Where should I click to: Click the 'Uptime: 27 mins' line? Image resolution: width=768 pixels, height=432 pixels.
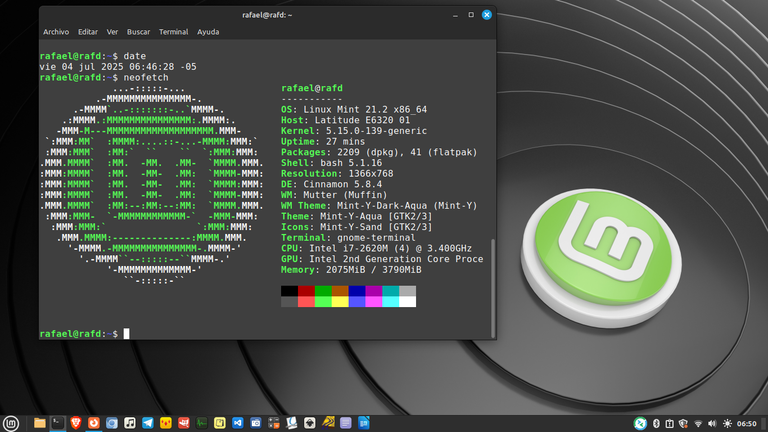click(x=323, y=142)
